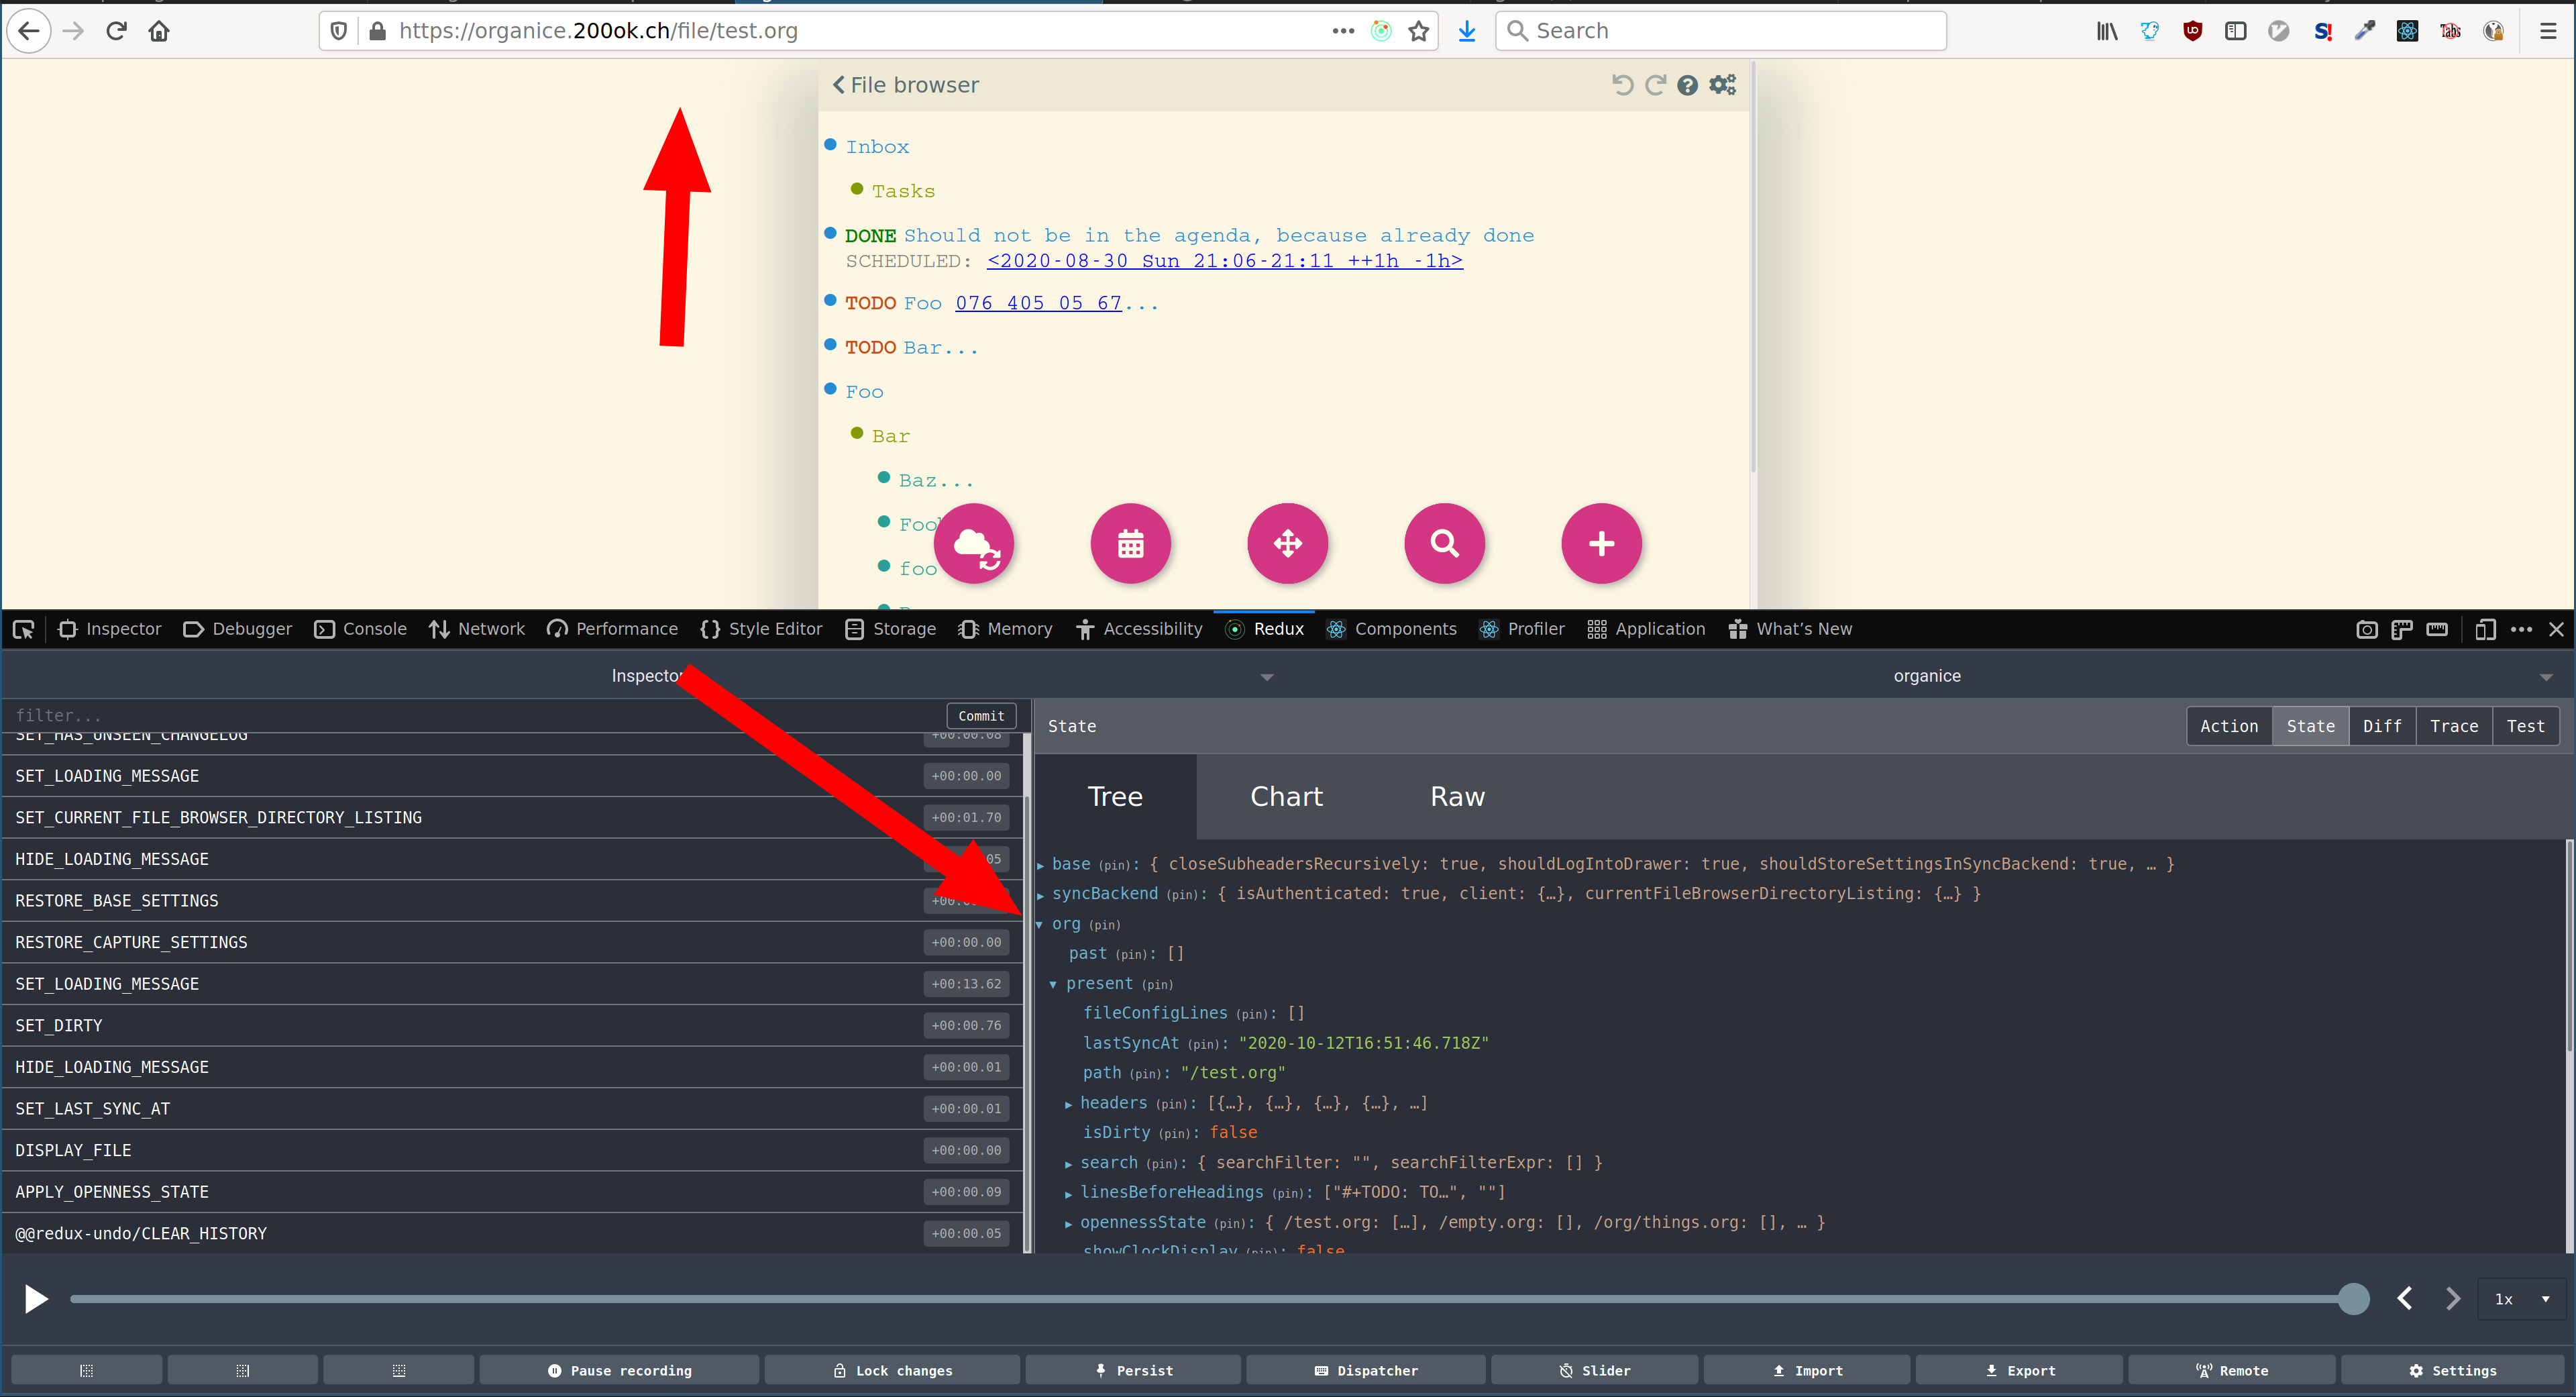Open the scheduled timestamp link

coord(1224,261)
